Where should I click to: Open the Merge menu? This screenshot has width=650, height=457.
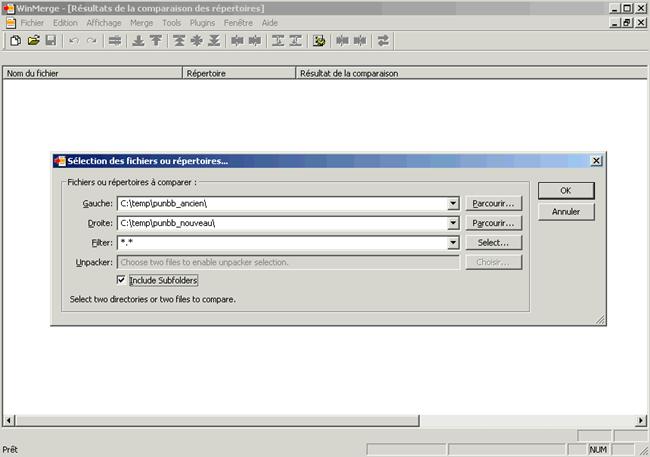[141, 22]
